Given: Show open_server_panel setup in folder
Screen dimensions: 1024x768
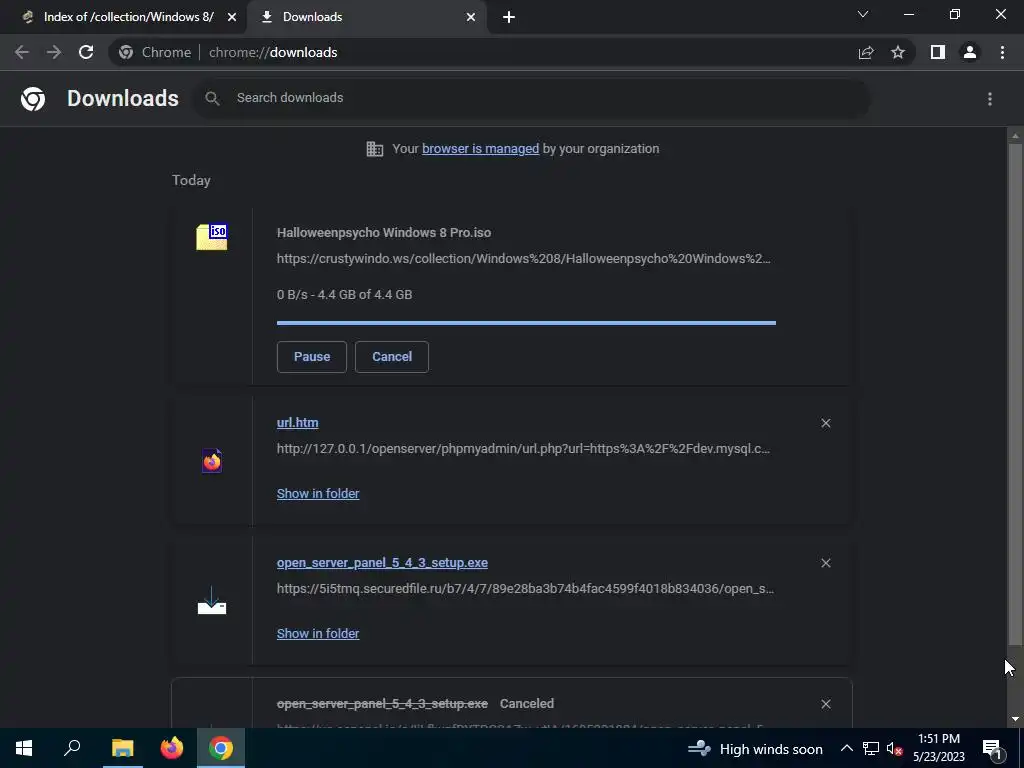Looking at the screenshot, I should click(x=318, y=633).
